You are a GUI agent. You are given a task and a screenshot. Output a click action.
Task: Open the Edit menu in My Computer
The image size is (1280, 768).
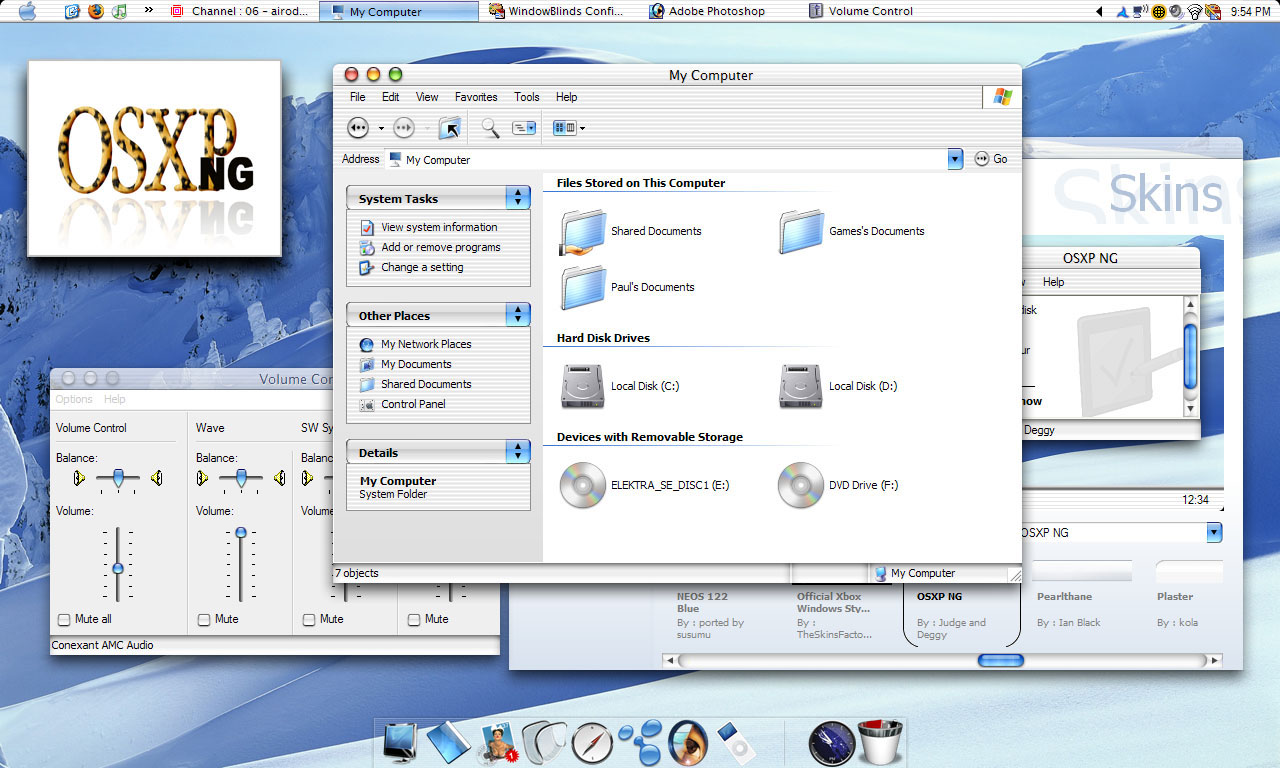[x=390, y=97]
